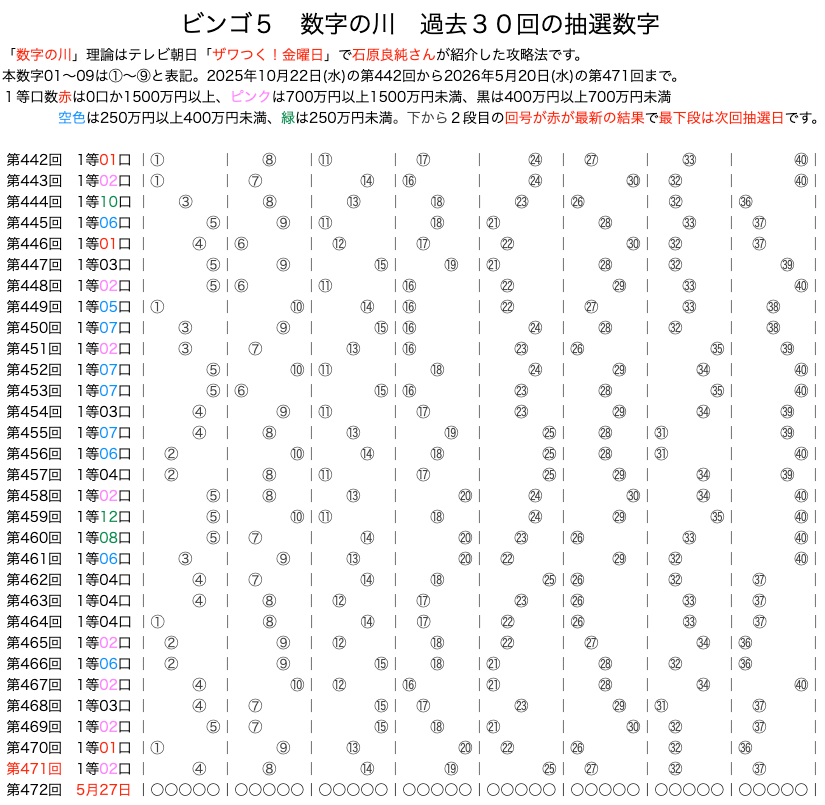This screenshot has height=805, width=825.
Task: Click number ⑬ in the 第470回 row
Action: click(x=354, y=748)
